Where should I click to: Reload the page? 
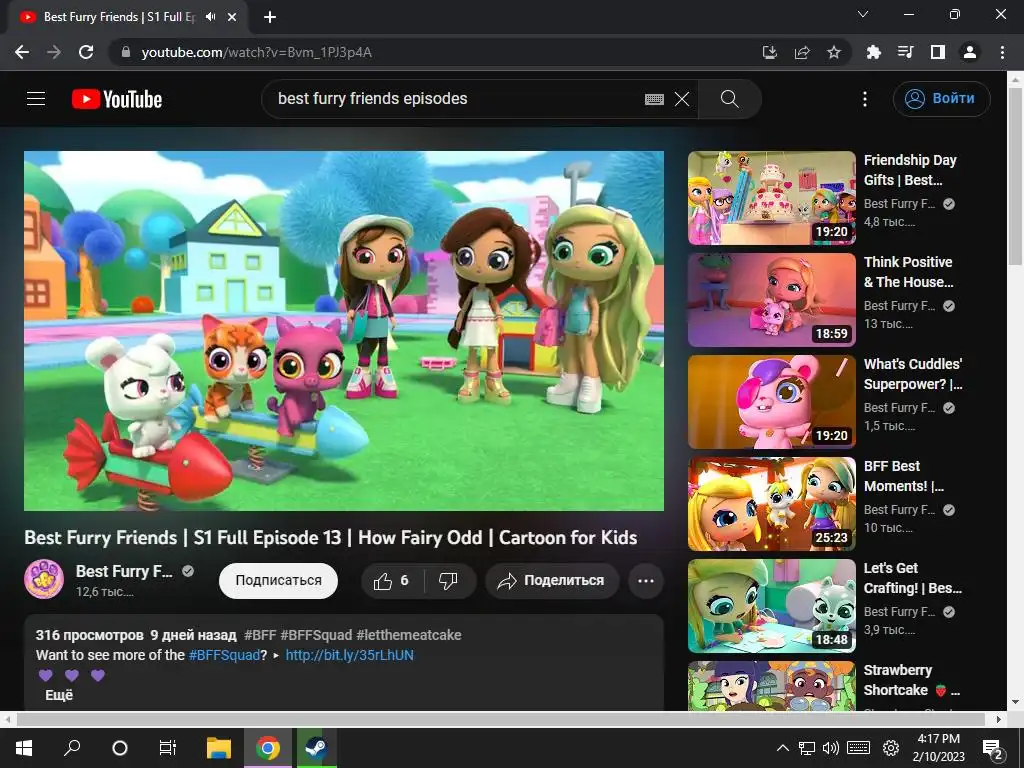86,52
